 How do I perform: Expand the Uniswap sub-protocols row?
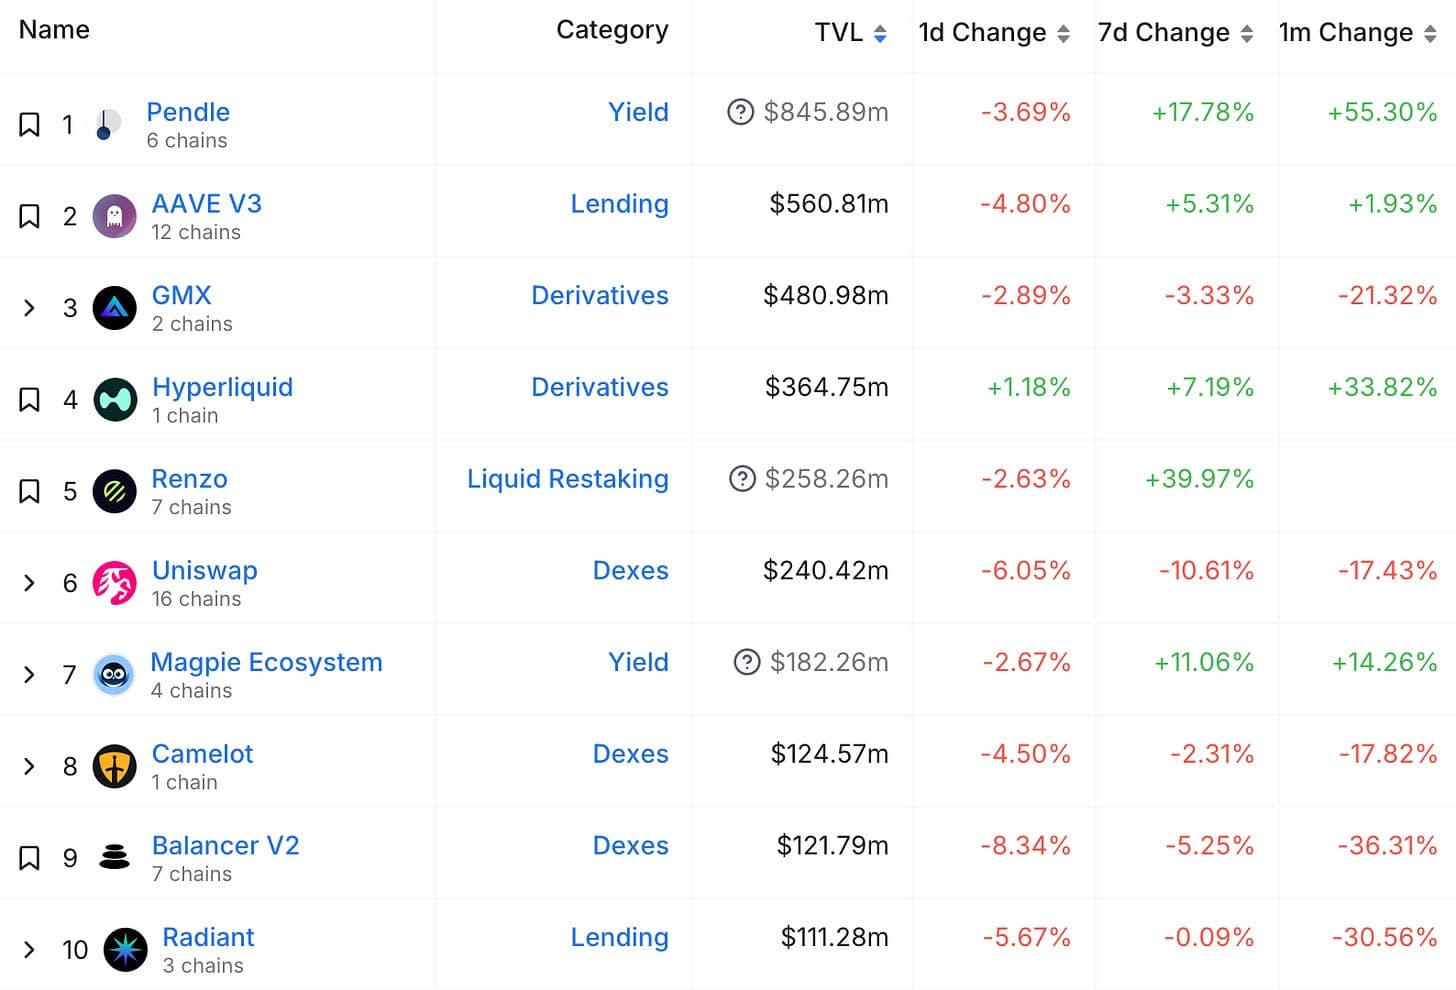(x=29, y=583)
